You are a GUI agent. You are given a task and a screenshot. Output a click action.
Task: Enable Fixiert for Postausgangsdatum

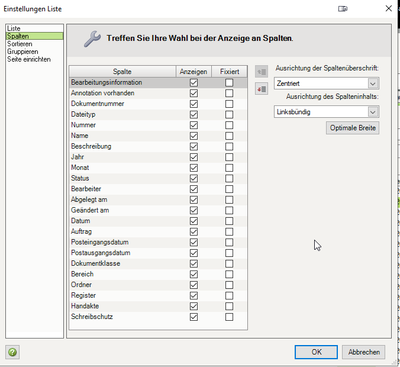(x=229, y=253)
